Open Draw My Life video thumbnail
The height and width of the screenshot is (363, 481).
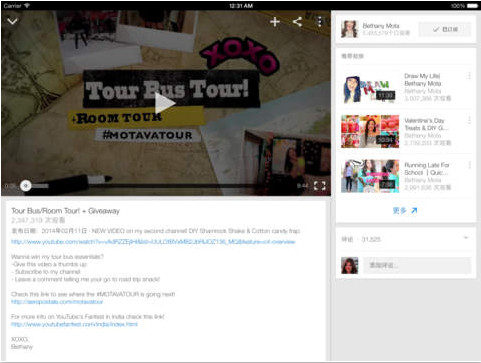click(370, 87)
